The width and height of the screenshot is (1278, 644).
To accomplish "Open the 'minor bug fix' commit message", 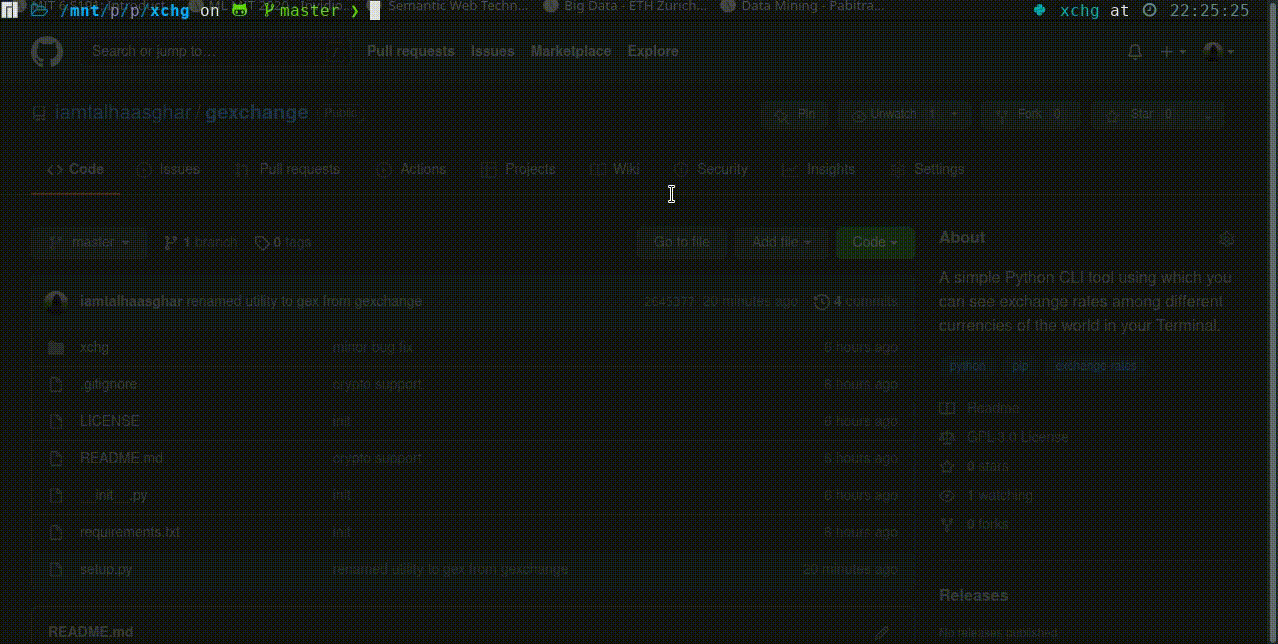I will click(373, 348).
